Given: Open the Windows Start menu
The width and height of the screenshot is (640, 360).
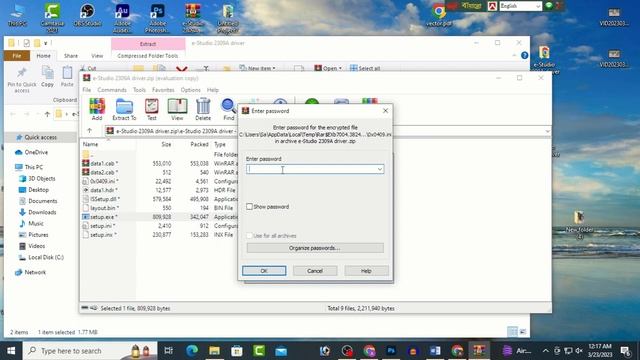Looking at the screenshot, I should (x=11, y=351).
